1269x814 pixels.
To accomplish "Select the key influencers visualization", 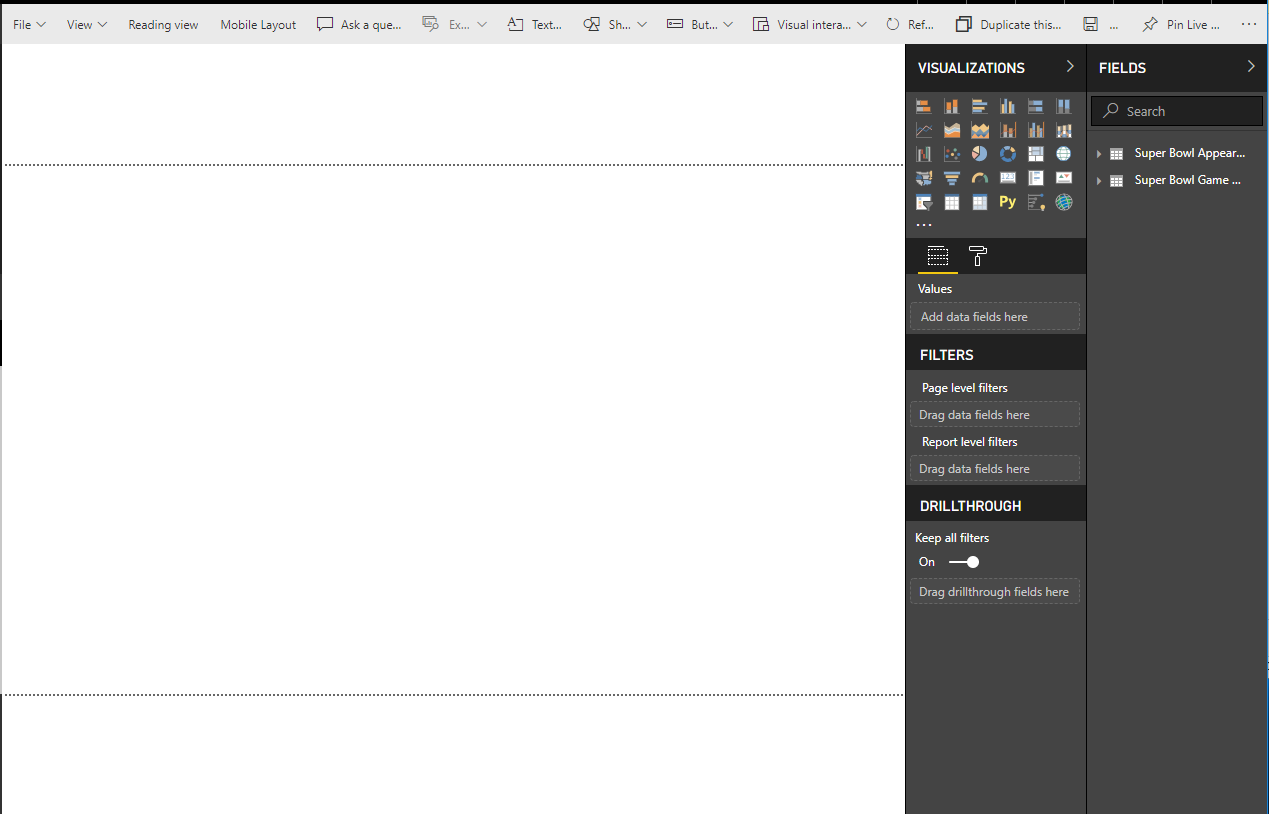I will pos(1036,202).
